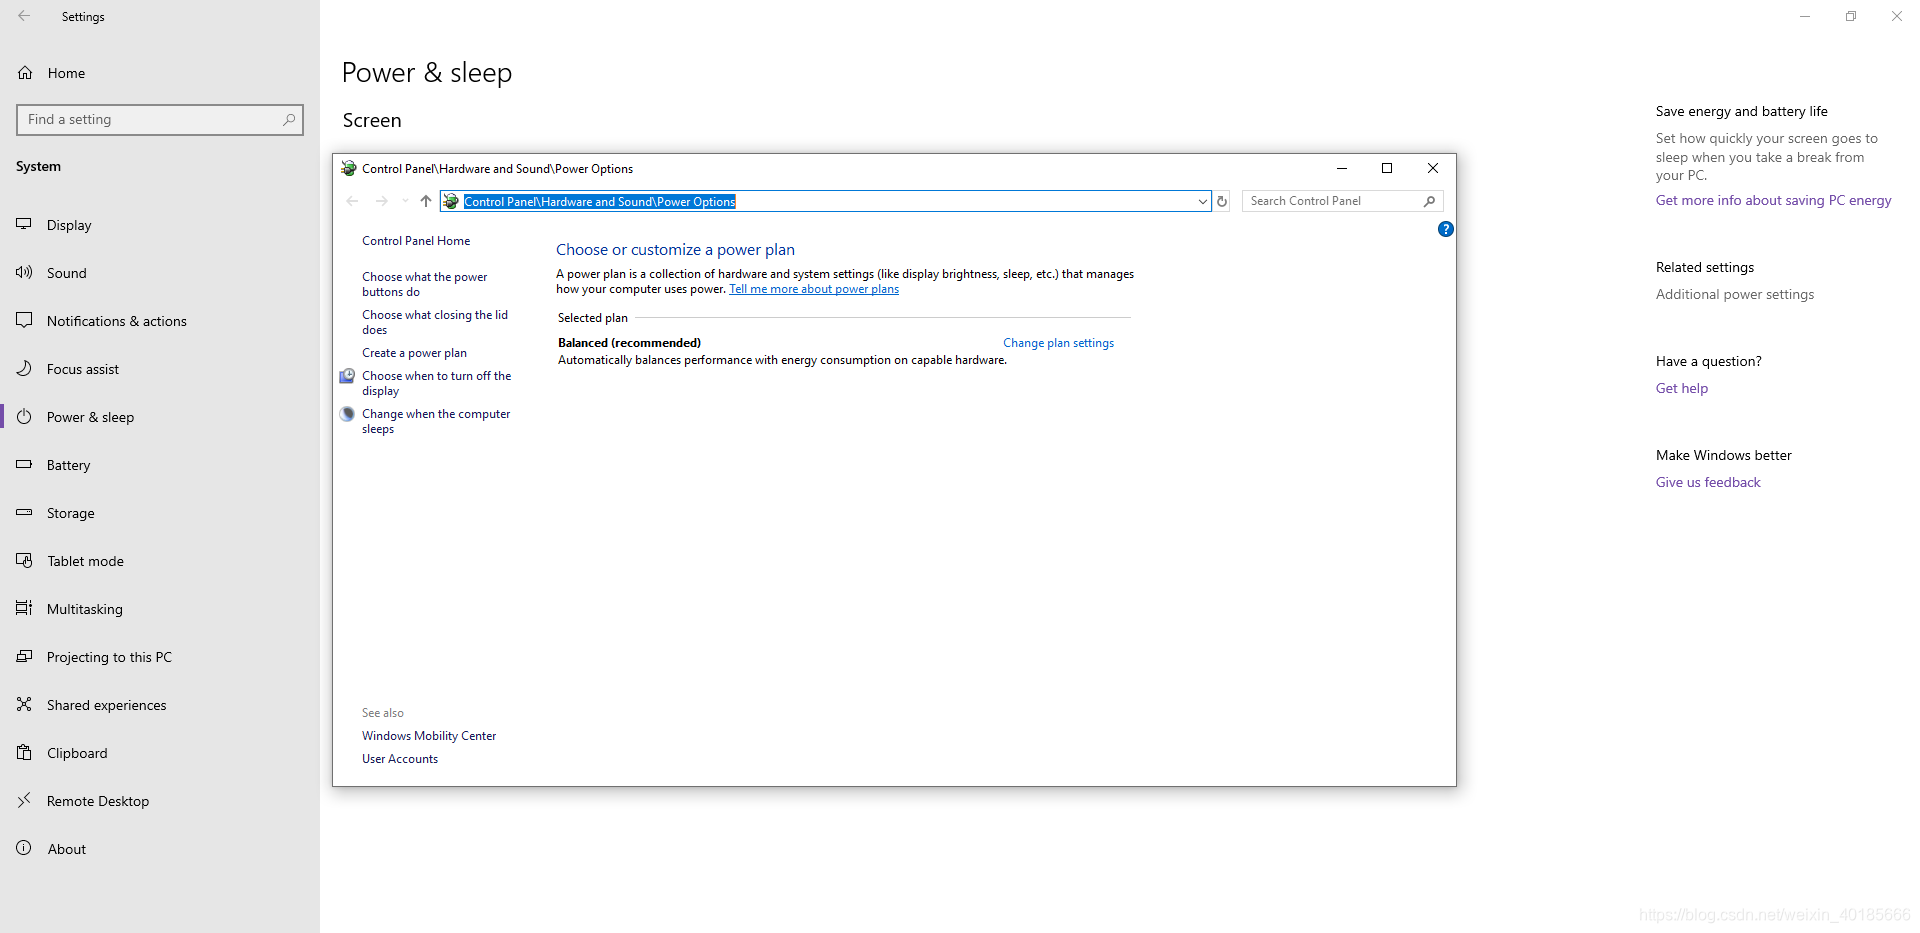Click the Power Options title bar icon

click(x=349, y=168)
